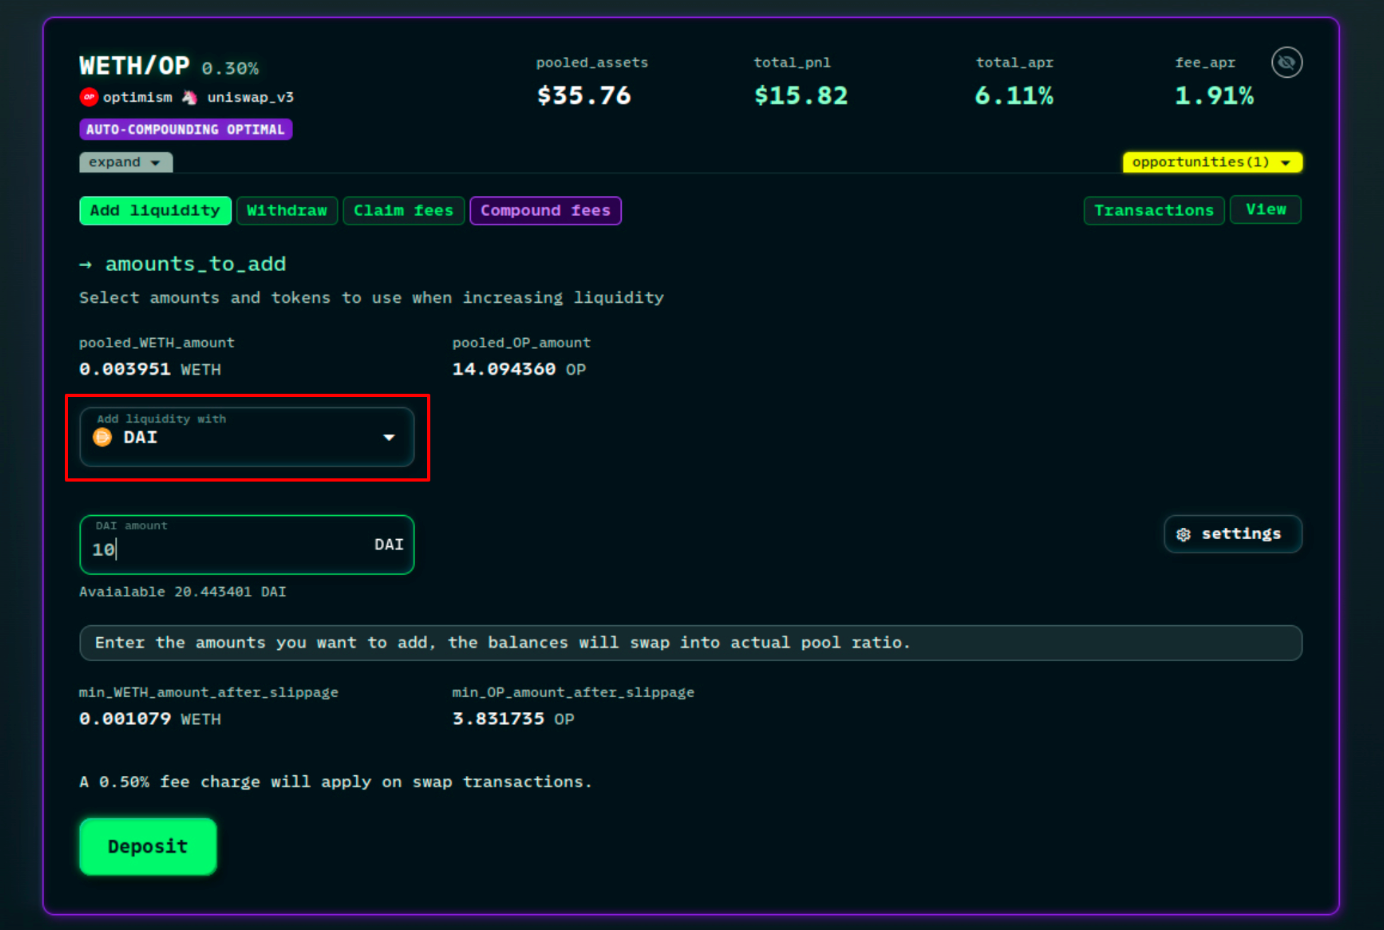Open the Add liquidity with DAI dropdown

pos(246,437)
